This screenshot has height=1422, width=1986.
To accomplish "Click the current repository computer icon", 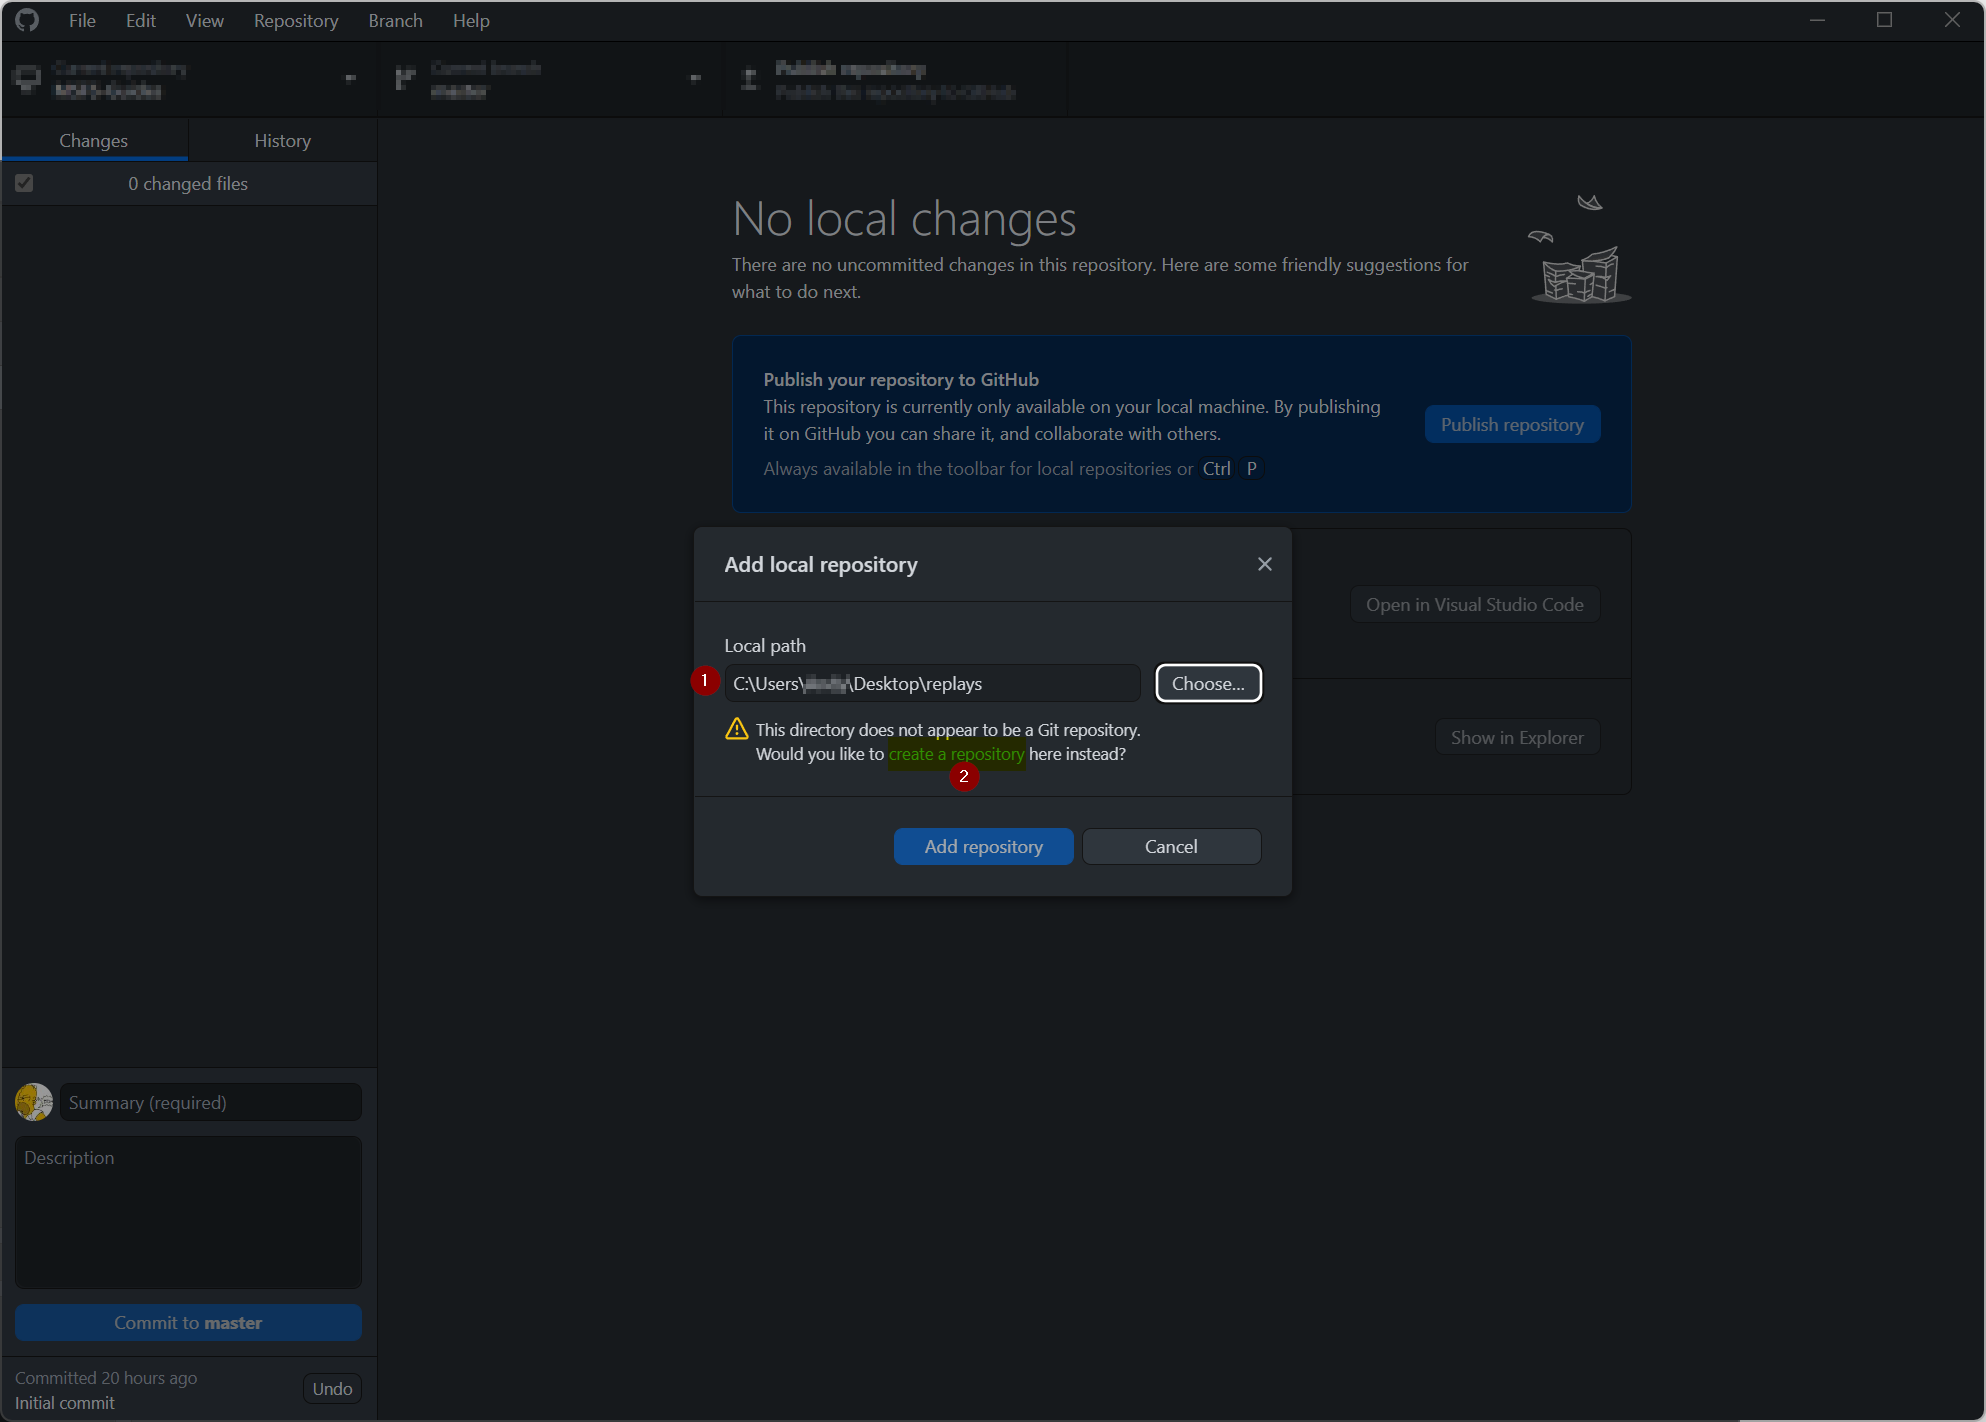I will pyautogui.click(x=27, y=79).
